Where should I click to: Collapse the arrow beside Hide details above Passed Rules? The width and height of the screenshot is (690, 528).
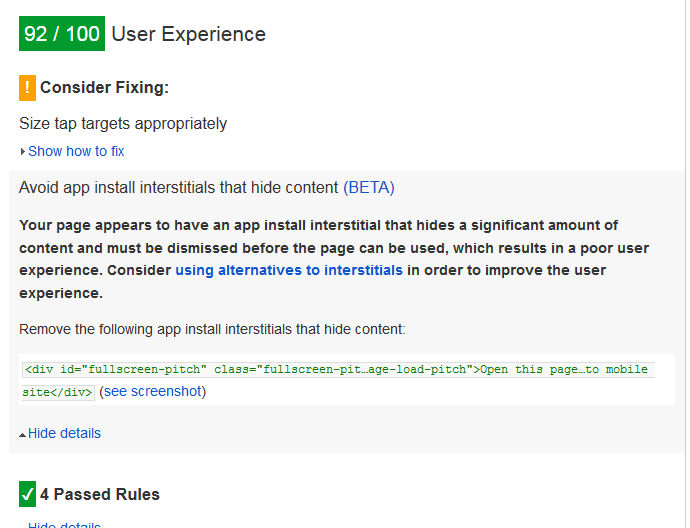[x=22, y=434]
